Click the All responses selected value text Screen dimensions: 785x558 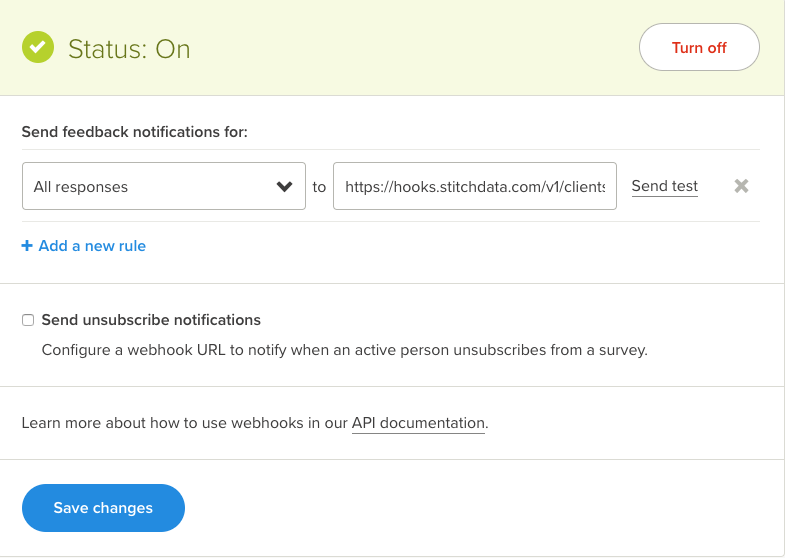coord(81,186)
